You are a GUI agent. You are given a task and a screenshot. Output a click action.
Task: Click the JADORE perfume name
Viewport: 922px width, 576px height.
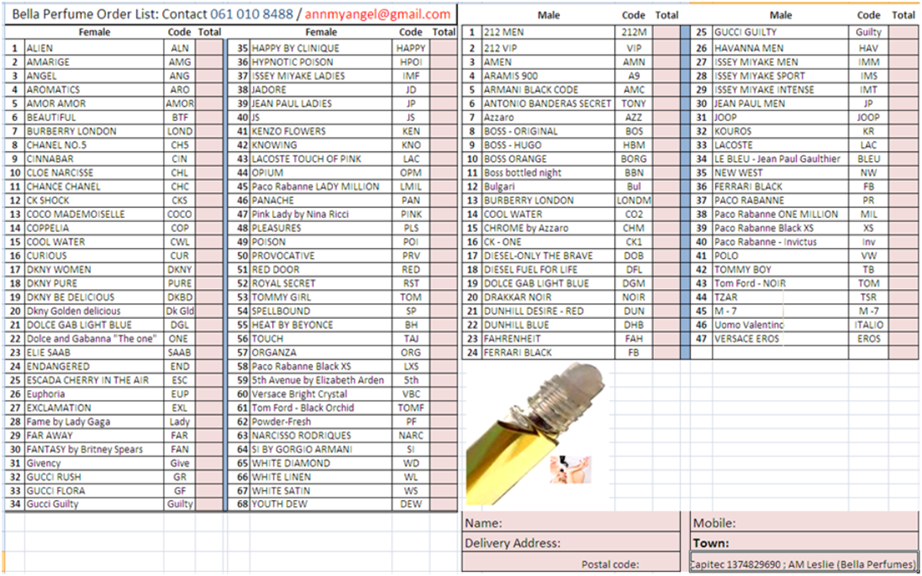pyautogui.click(x=269, y=90)
